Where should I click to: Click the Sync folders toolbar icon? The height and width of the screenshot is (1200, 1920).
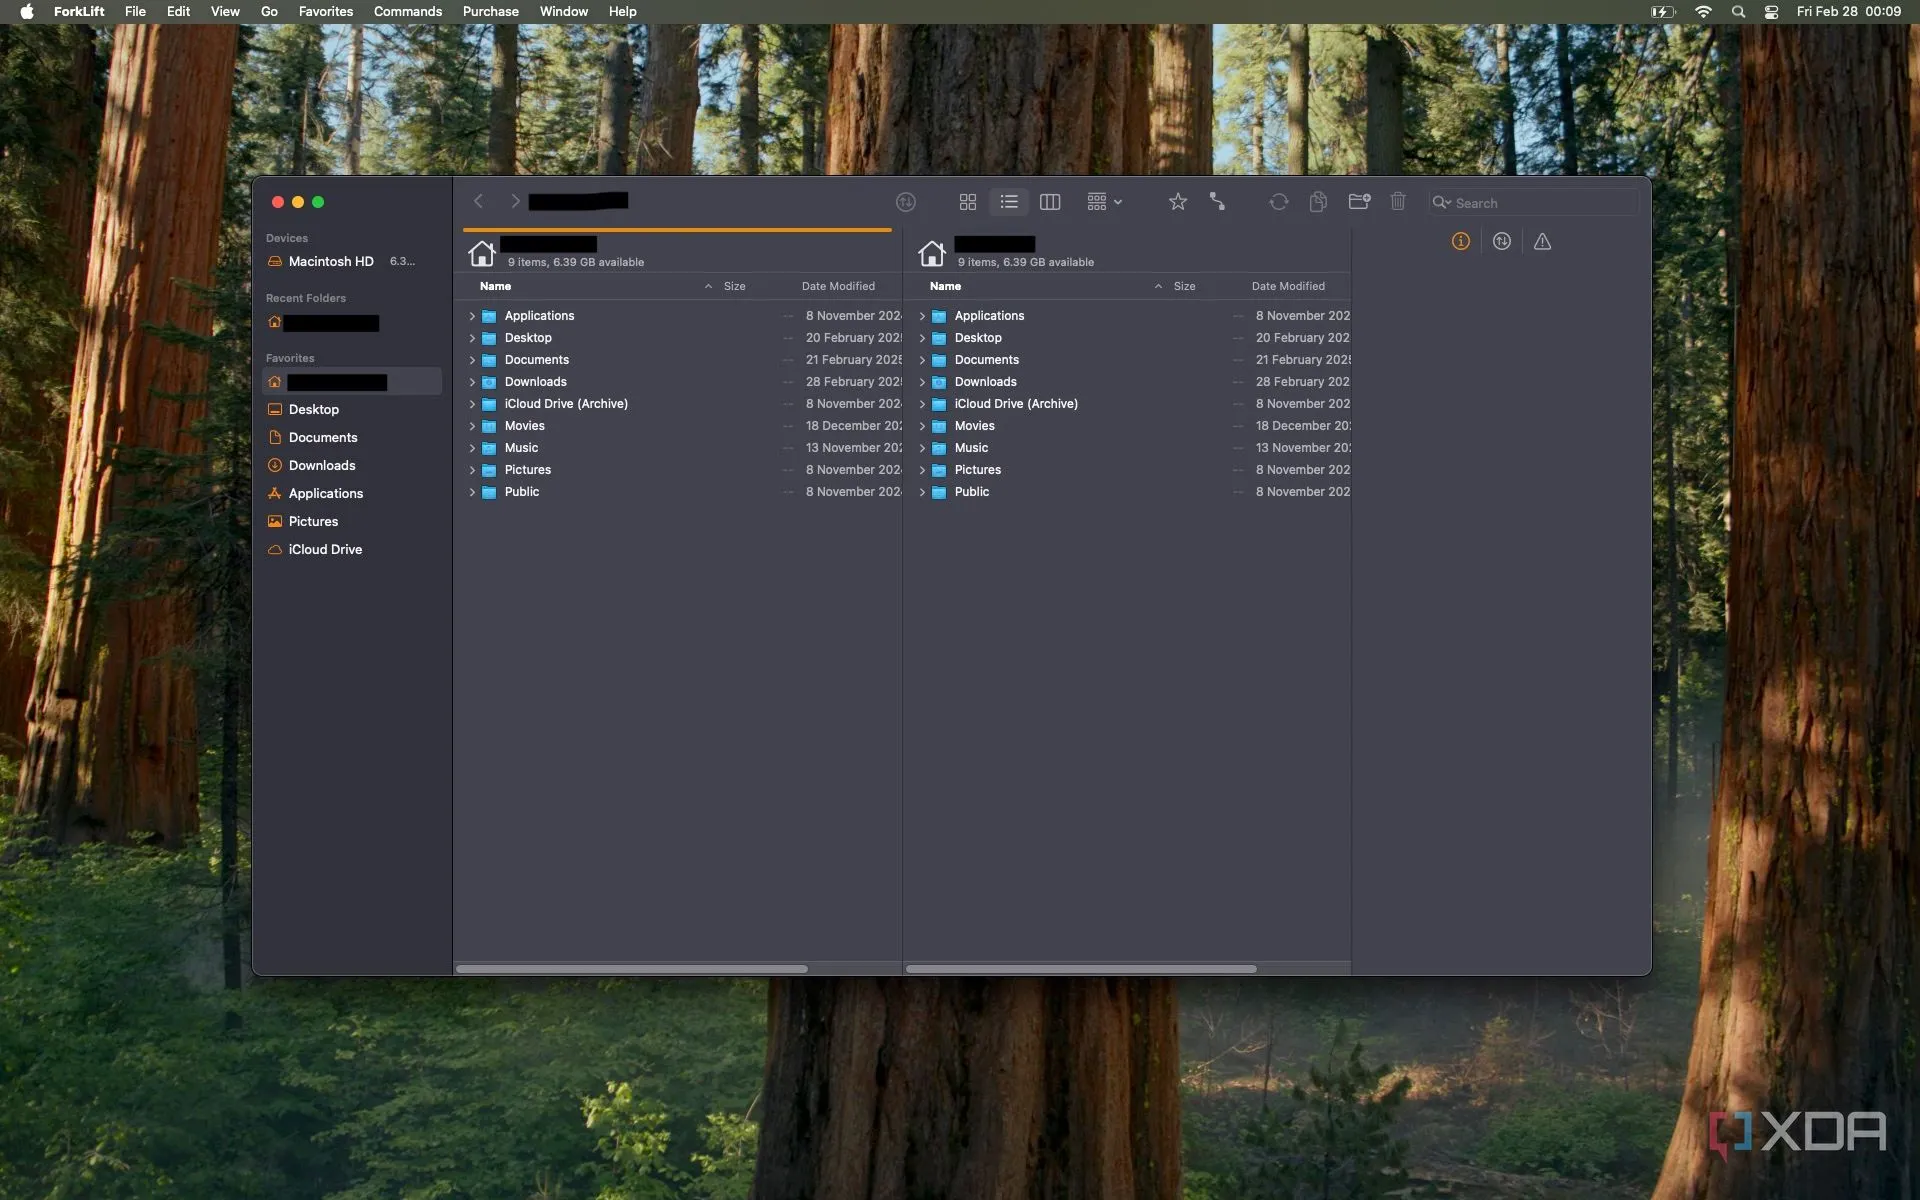pyautogui.click(x=1278, y=202)
